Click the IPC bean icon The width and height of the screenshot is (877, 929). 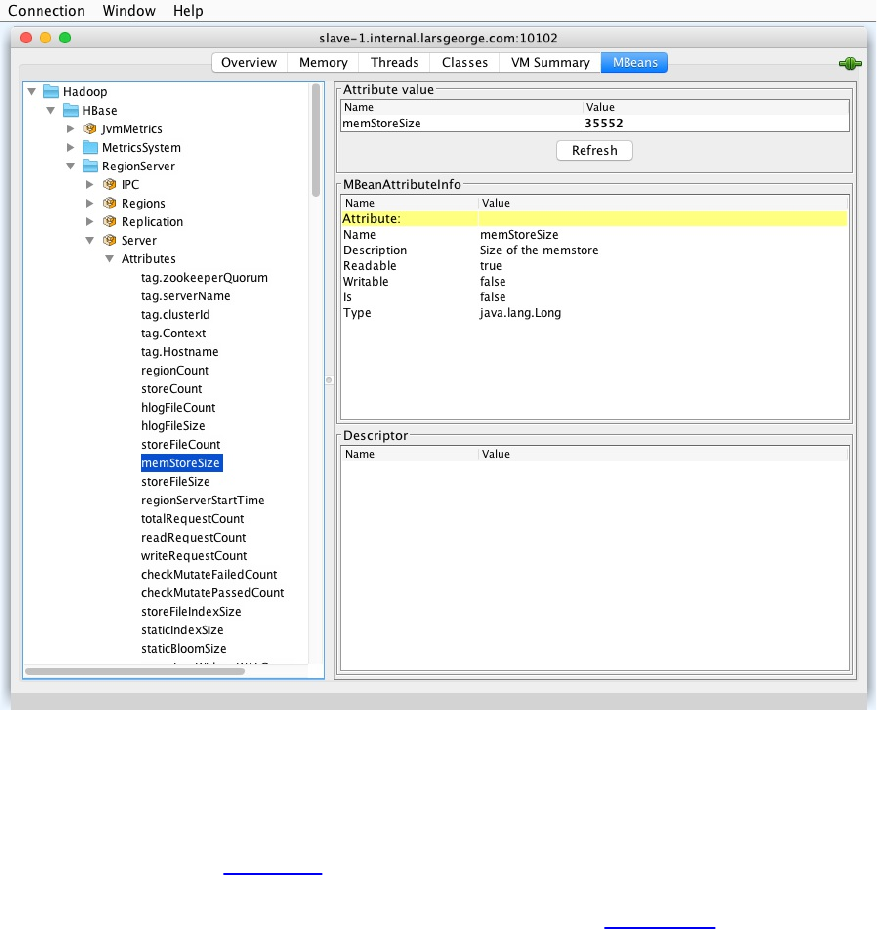[x=110, y=184]
